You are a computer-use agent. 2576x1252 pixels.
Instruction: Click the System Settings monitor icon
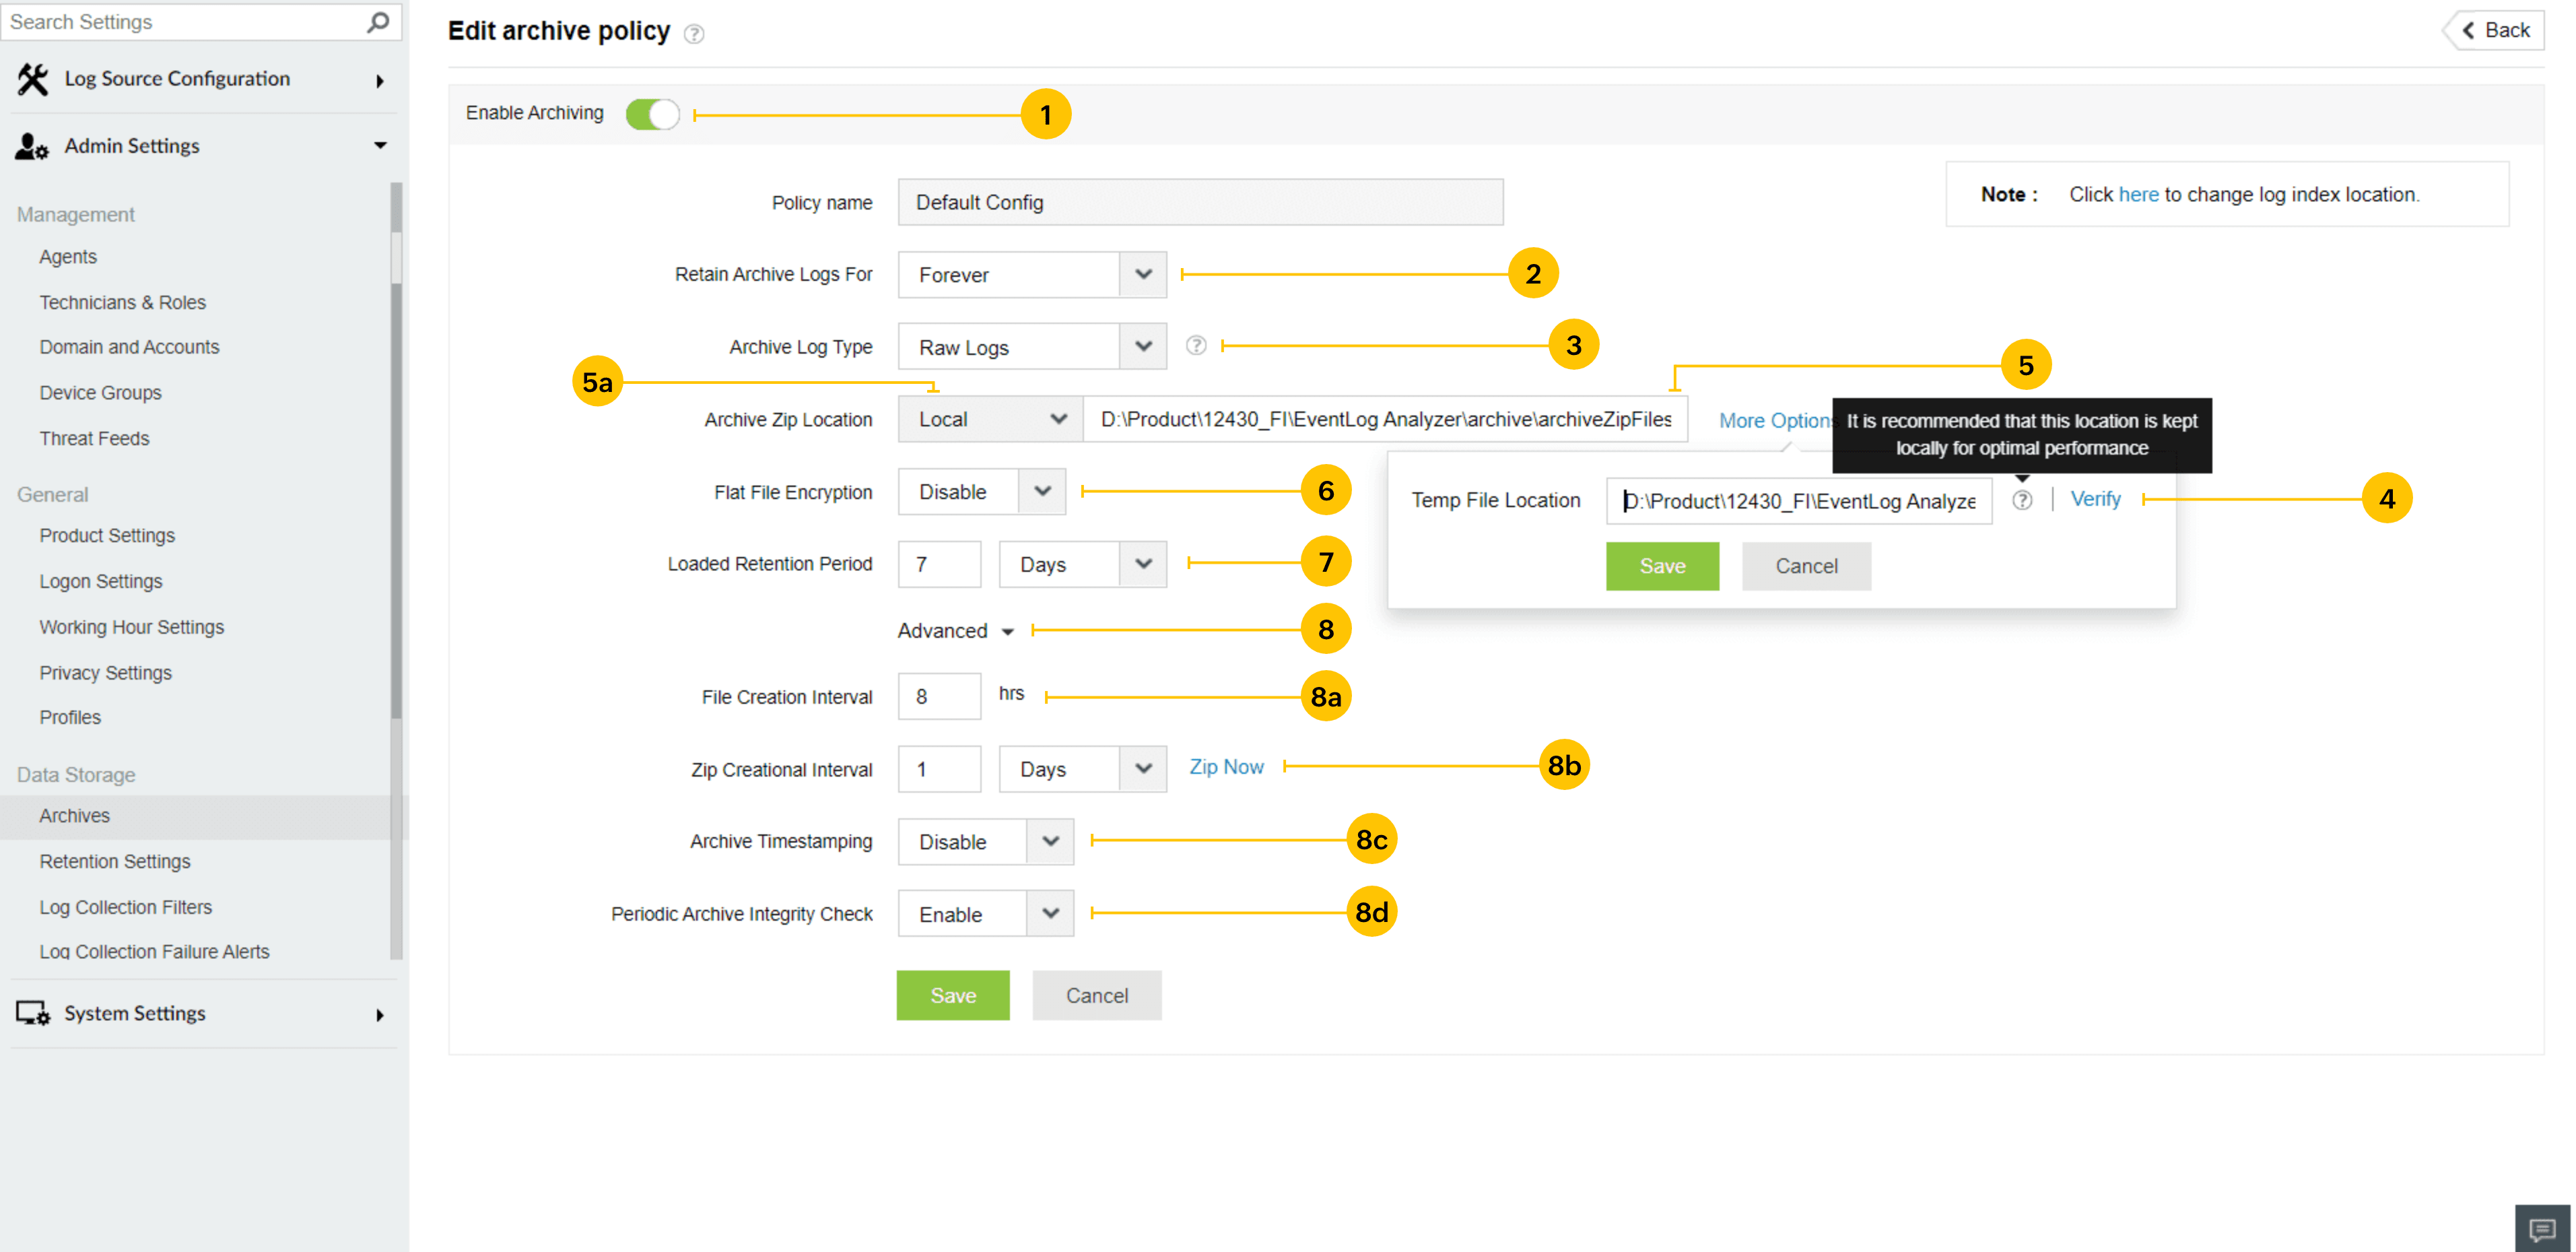pos(33,1013)
